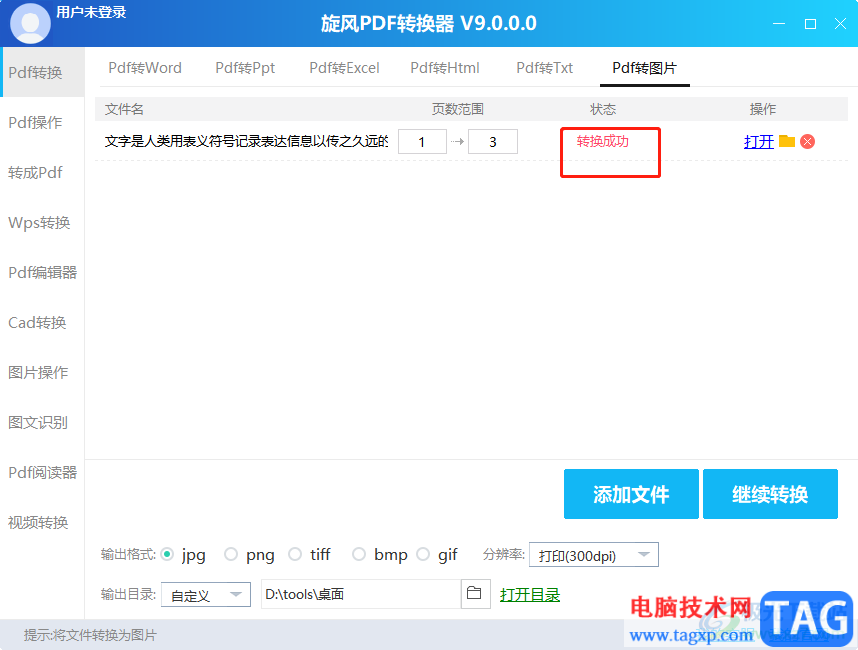This screenshot has height=650, width=858.
Task: Click the 打开 link in the file row
Action: coord(758,142)
